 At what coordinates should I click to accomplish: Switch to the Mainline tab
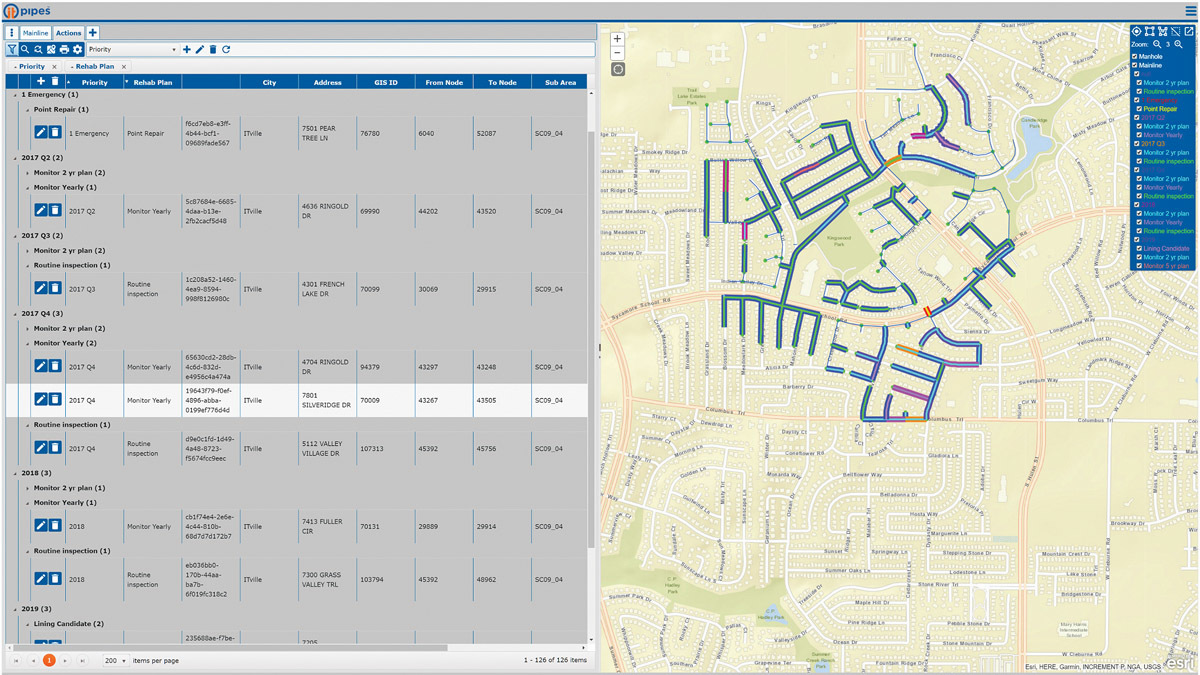point(35,33)
